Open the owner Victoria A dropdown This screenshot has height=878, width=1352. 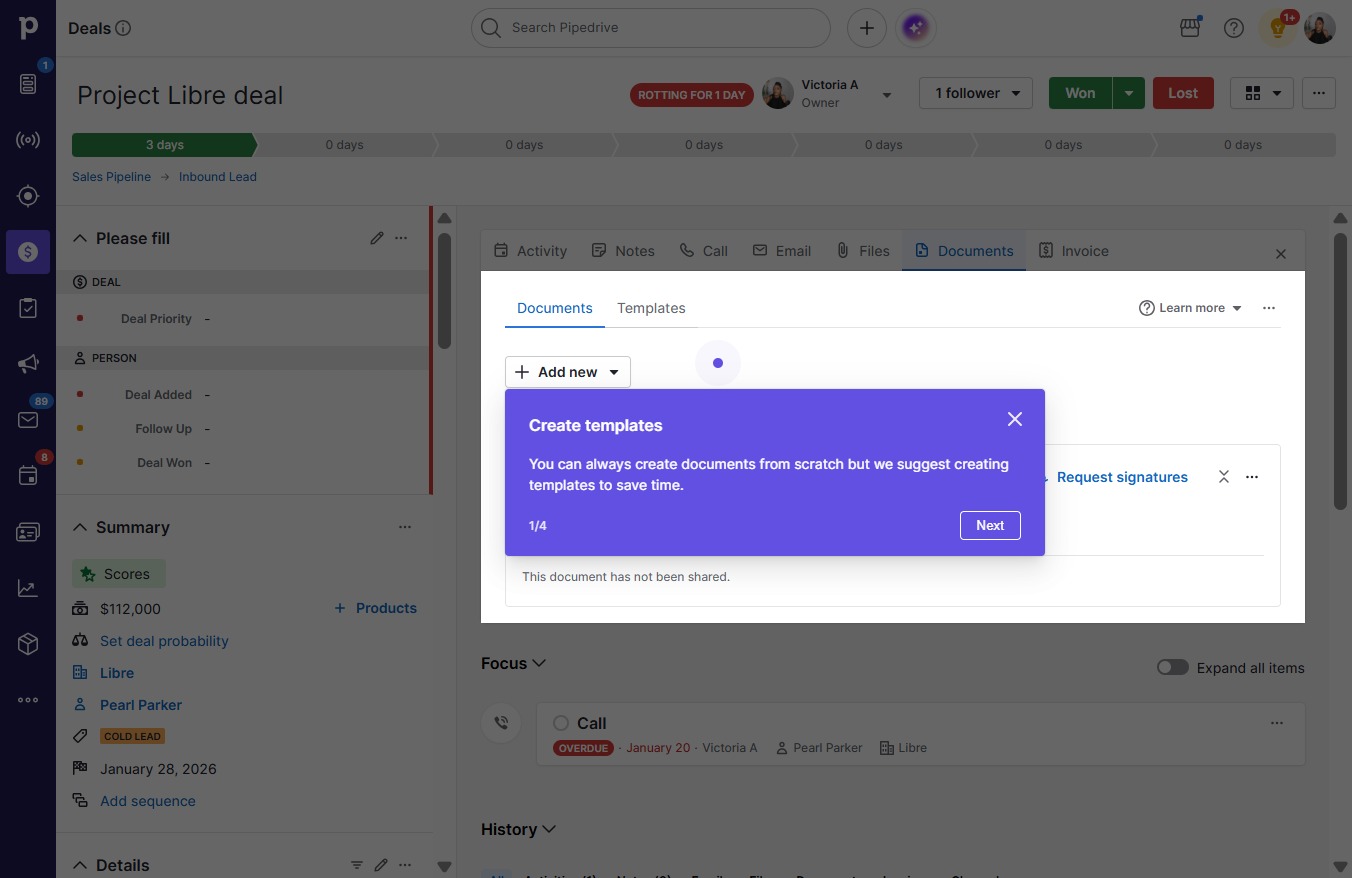click(886, 95)
